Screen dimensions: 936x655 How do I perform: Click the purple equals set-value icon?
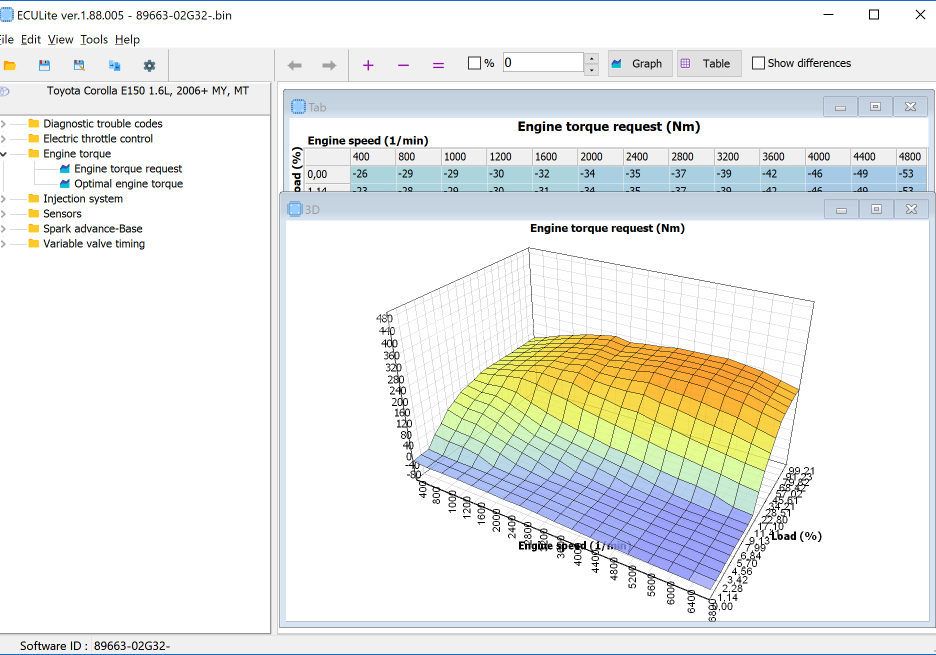coord(438,65)
